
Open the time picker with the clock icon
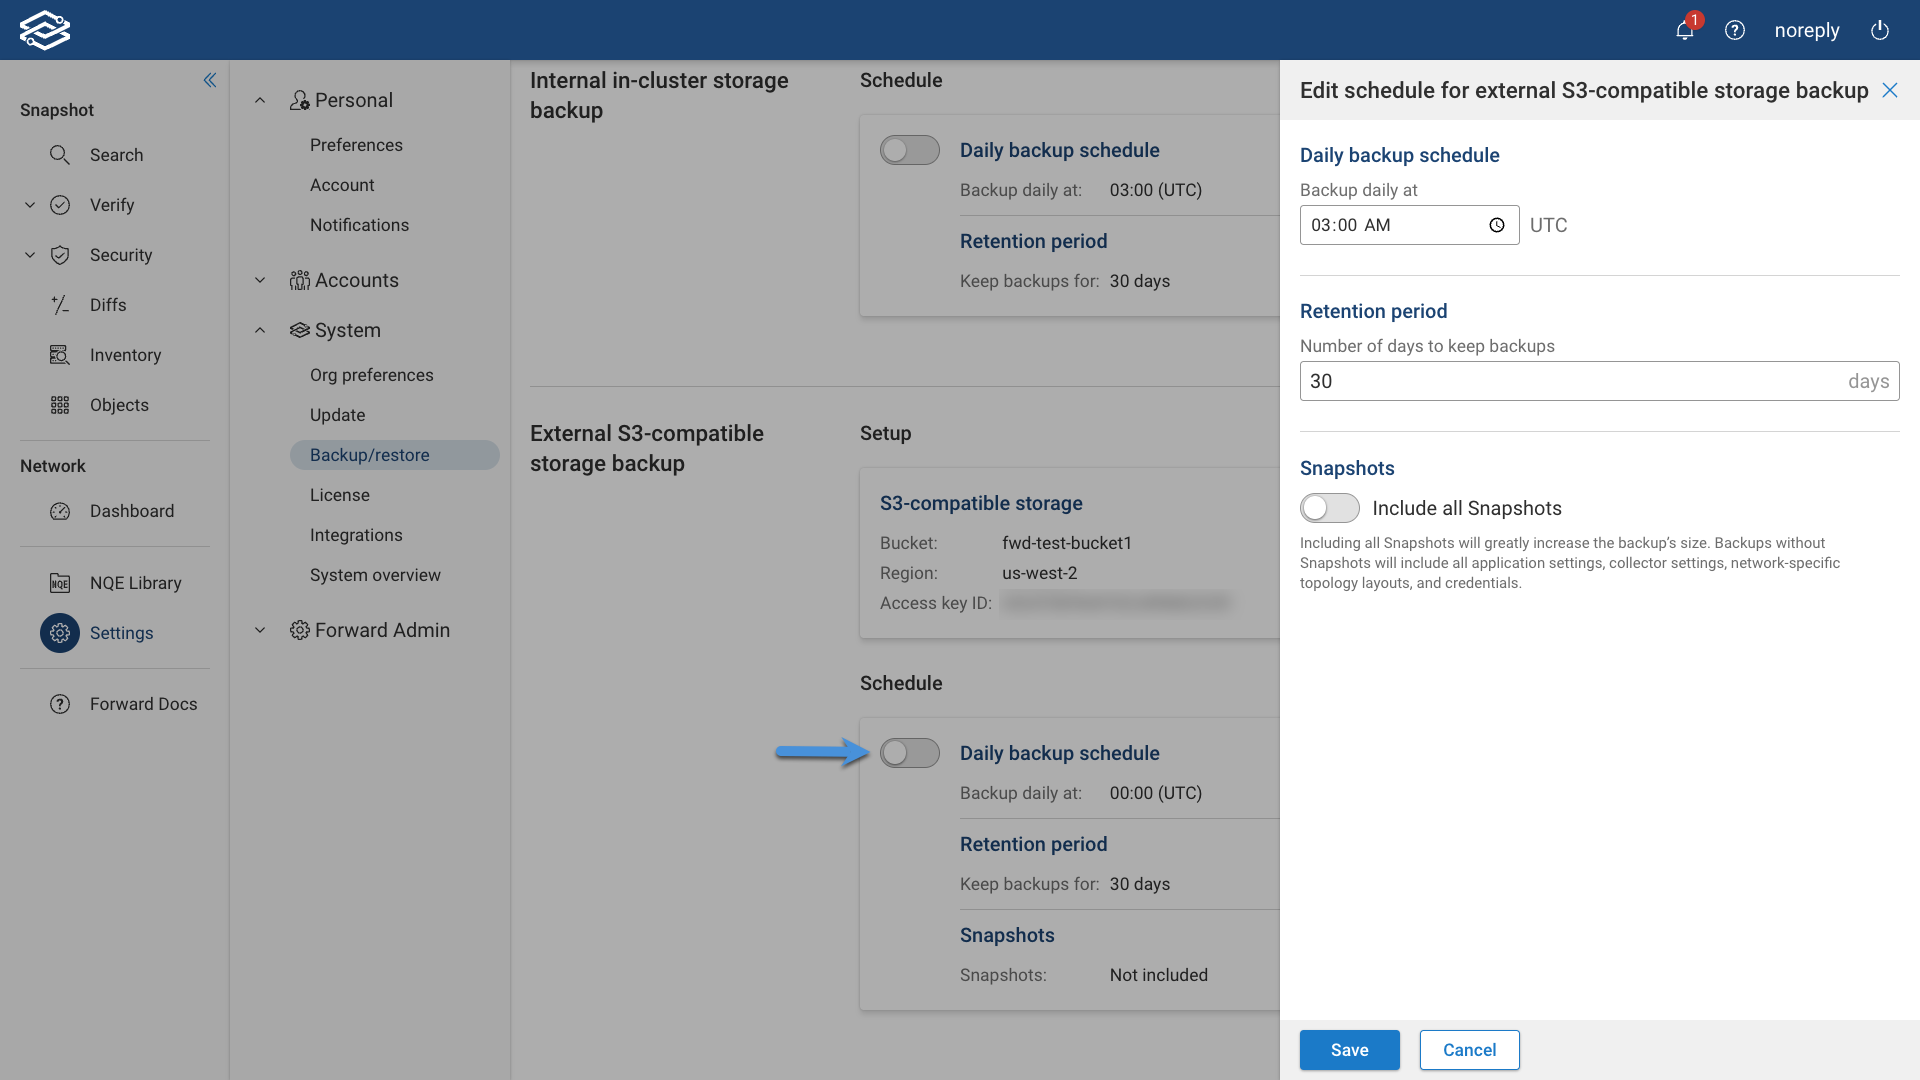(1497, 225)
